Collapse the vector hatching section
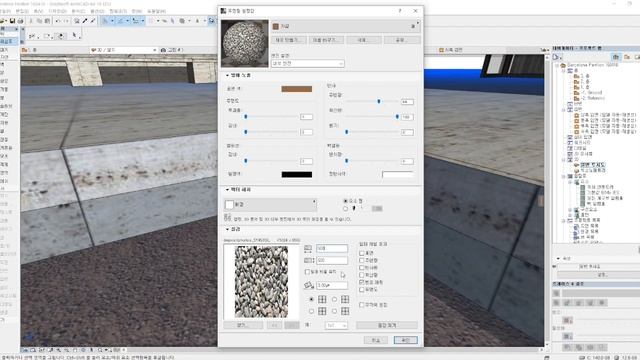The image size is (640, 360). (227, 190)
